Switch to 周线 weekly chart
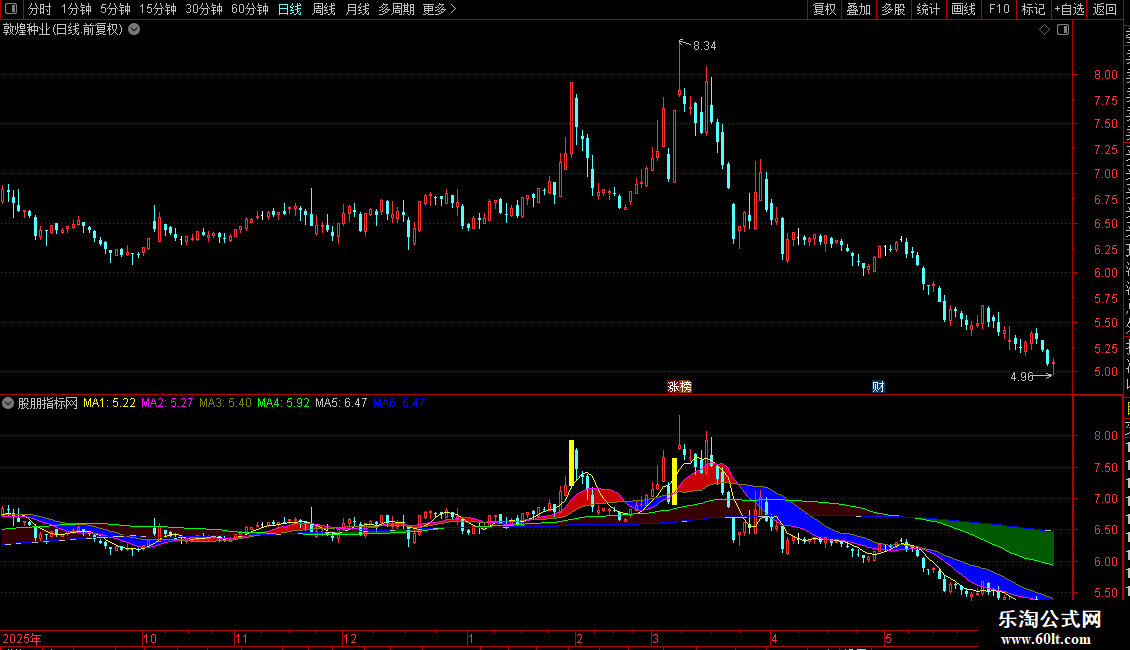Image resolution: width=1130 pixels, height=650 pixels. pyautogui.click(x=324, y=9)
